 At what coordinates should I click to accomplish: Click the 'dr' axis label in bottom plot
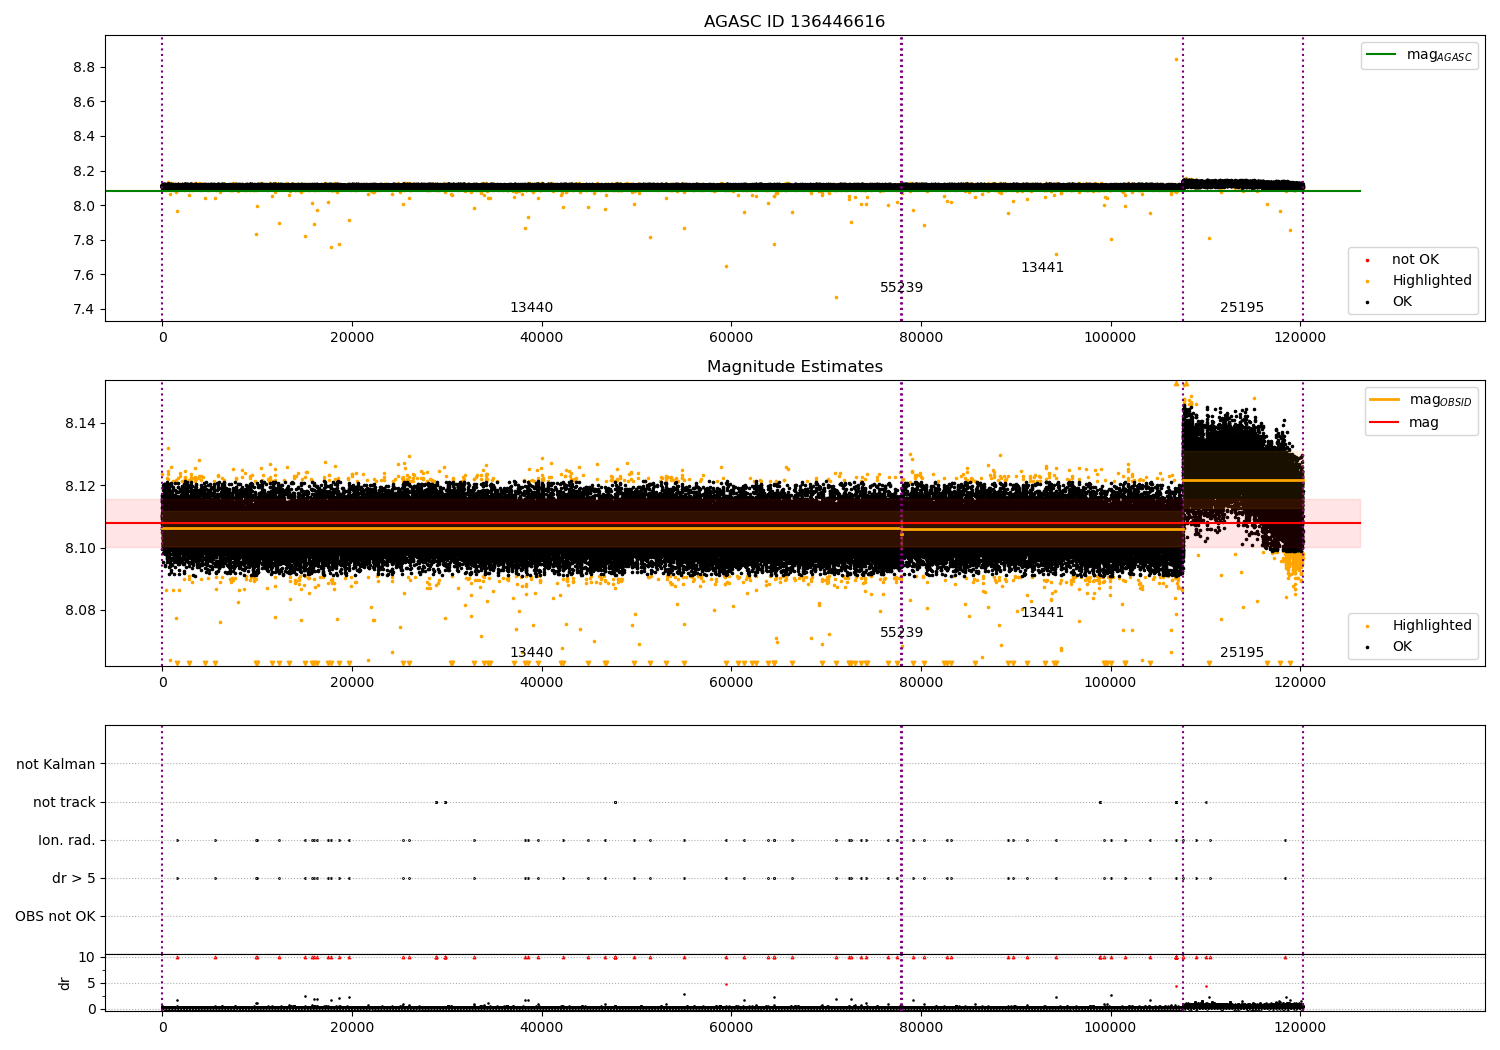pyautogui.click(x=65, y=983)
